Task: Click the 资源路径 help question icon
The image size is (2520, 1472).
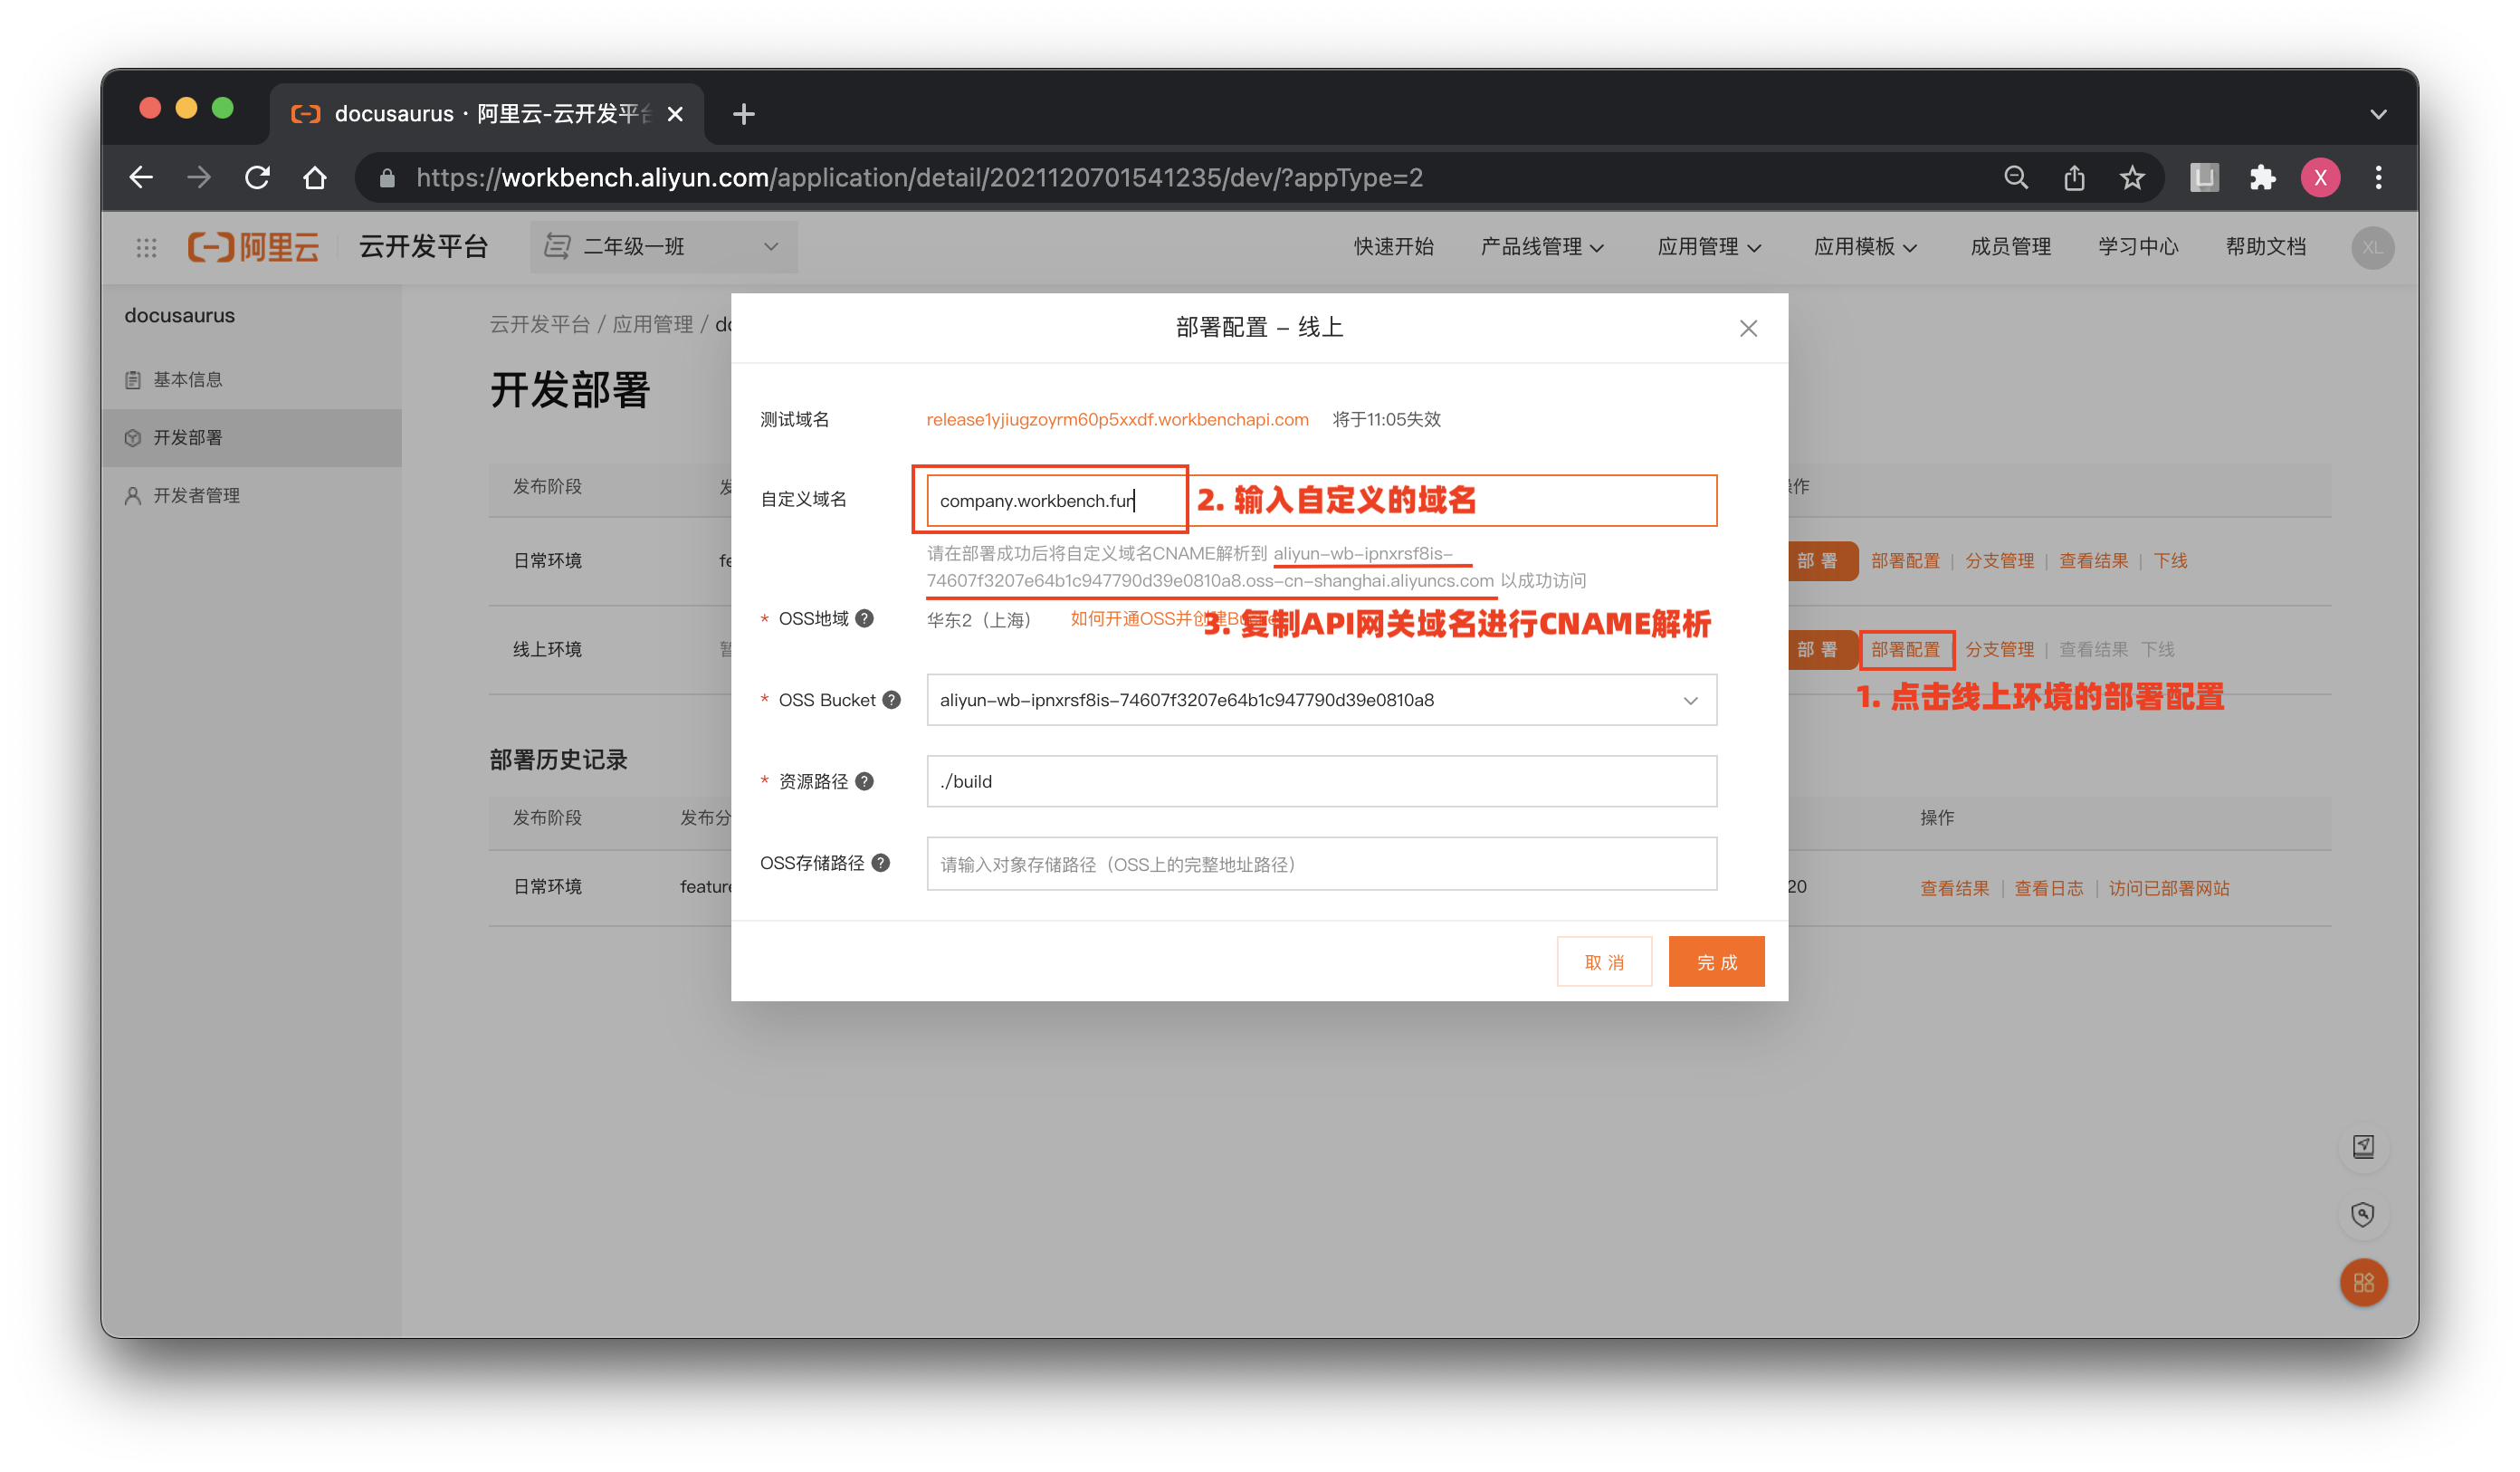Action: pyautogui.click(x=865, y=781)
